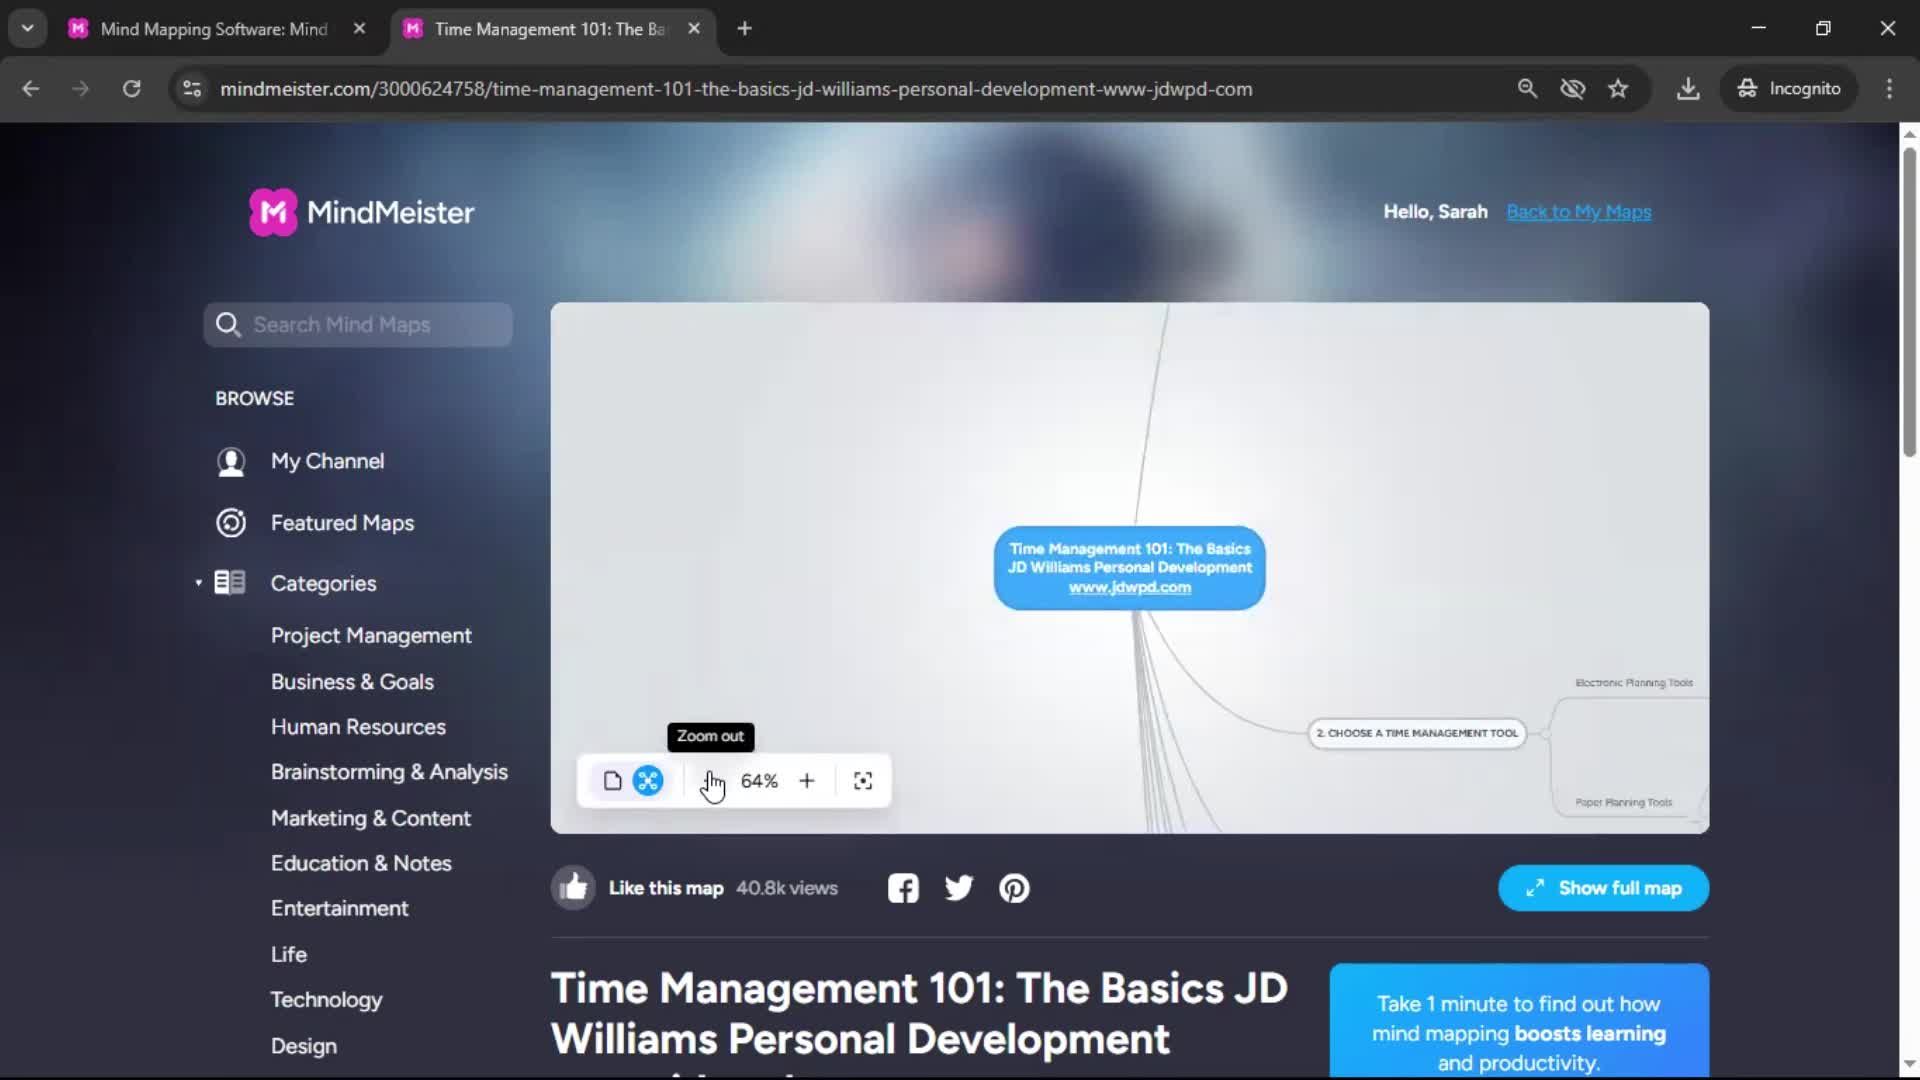Switch to Mind Mapping Software tab
The height and width of the screenshot is (1080, 1920).
pyautogui.click(x=214, y=29)
